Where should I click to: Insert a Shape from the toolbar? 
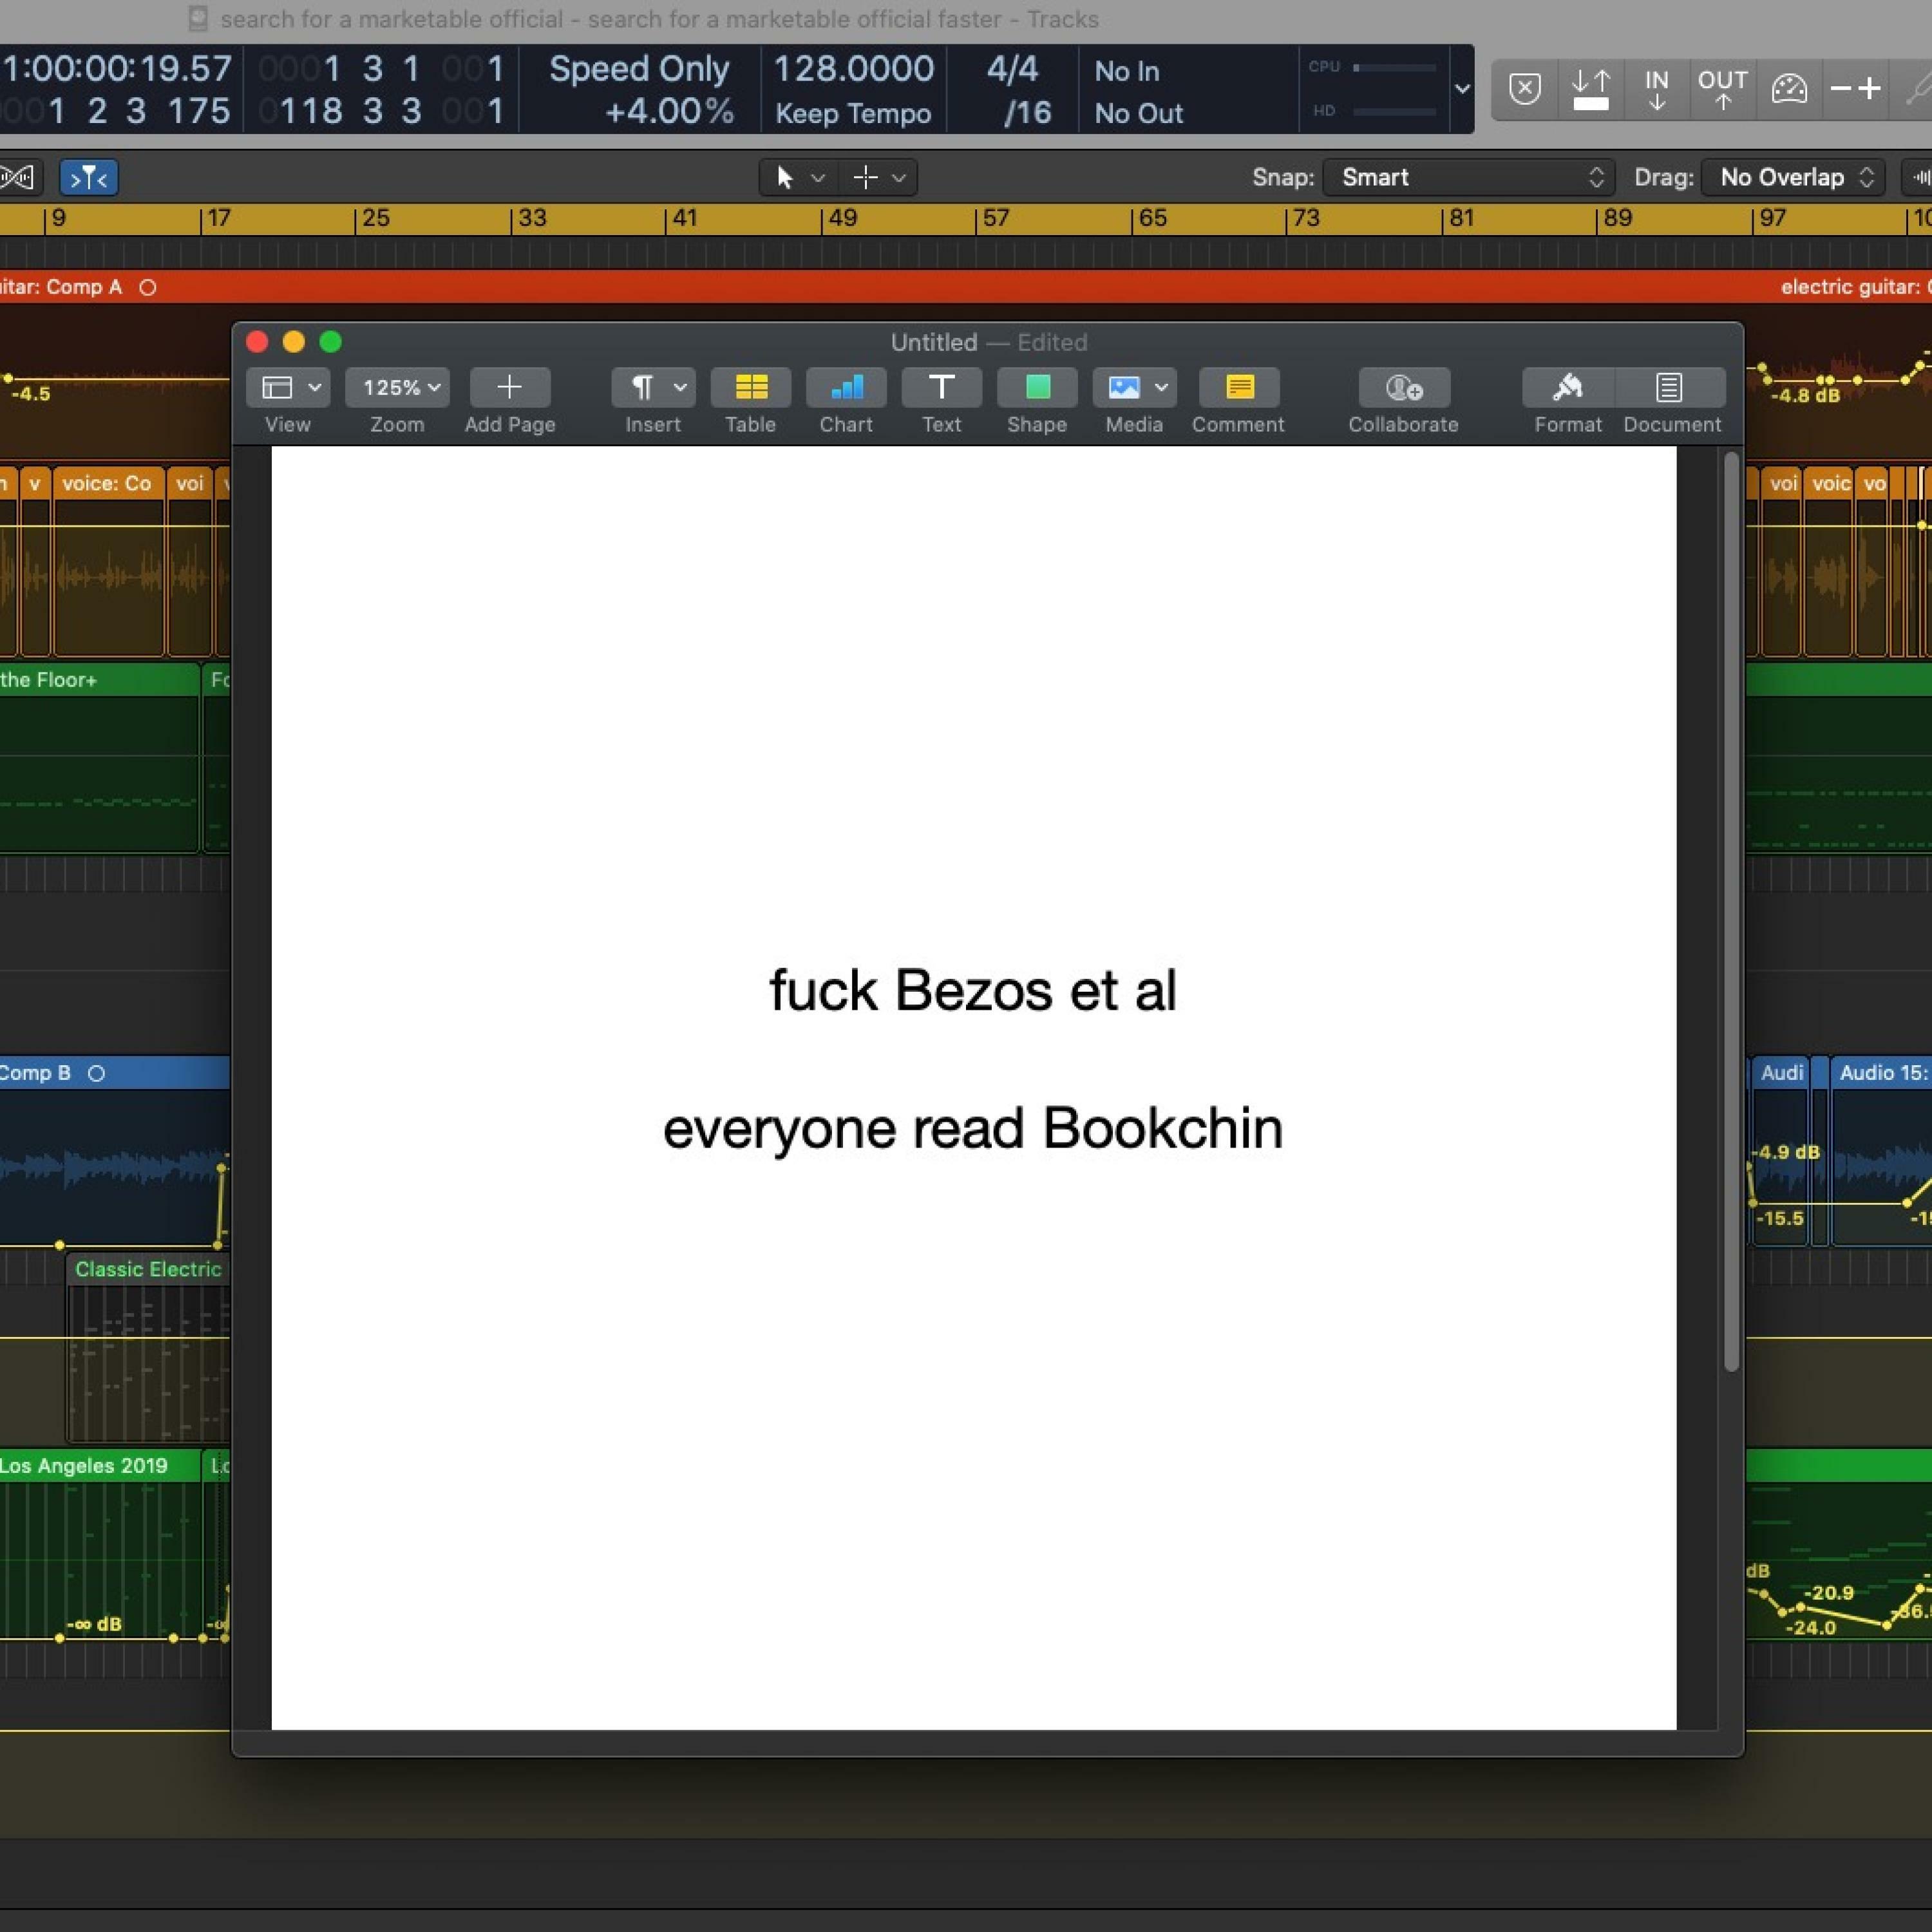click(1037, 388)
